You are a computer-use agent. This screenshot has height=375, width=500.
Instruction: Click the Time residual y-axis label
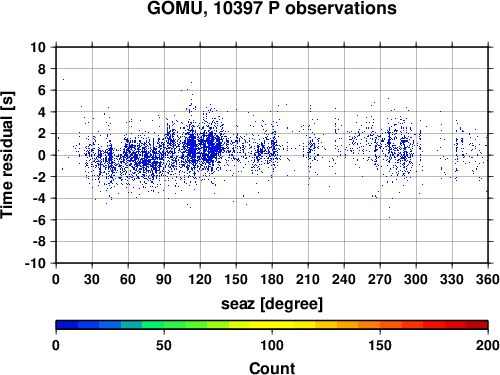(x=7, y=155)
